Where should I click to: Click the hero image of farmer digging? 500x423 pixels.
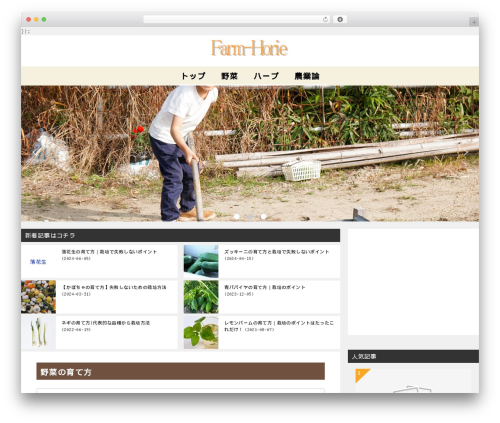click(x=250, y=153)
